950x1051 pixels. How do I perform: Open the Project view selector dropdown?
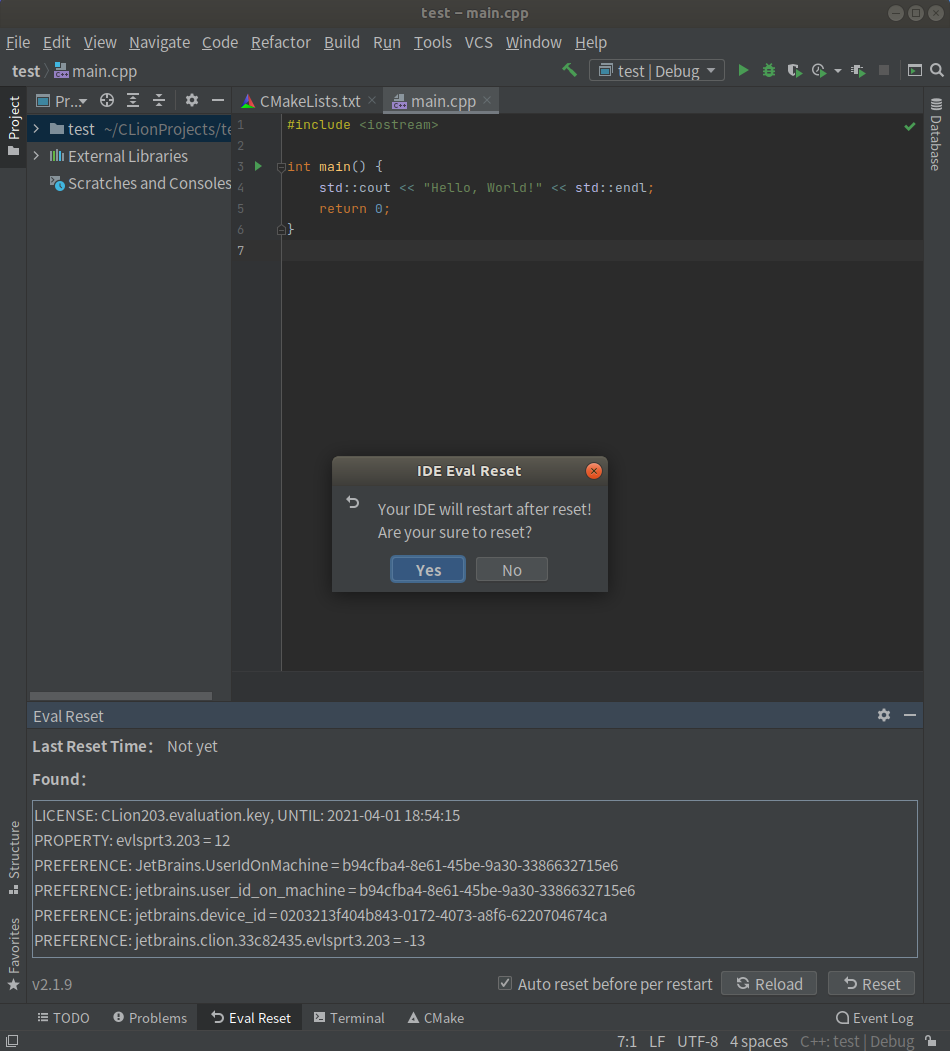click(x=62, y=101)
